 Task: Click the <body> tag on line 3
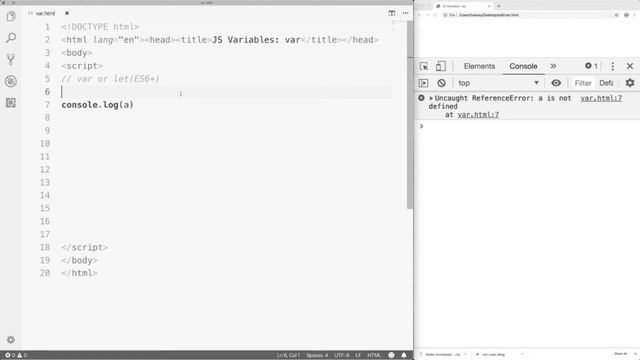pyautogui.click(x=77, y=53)
